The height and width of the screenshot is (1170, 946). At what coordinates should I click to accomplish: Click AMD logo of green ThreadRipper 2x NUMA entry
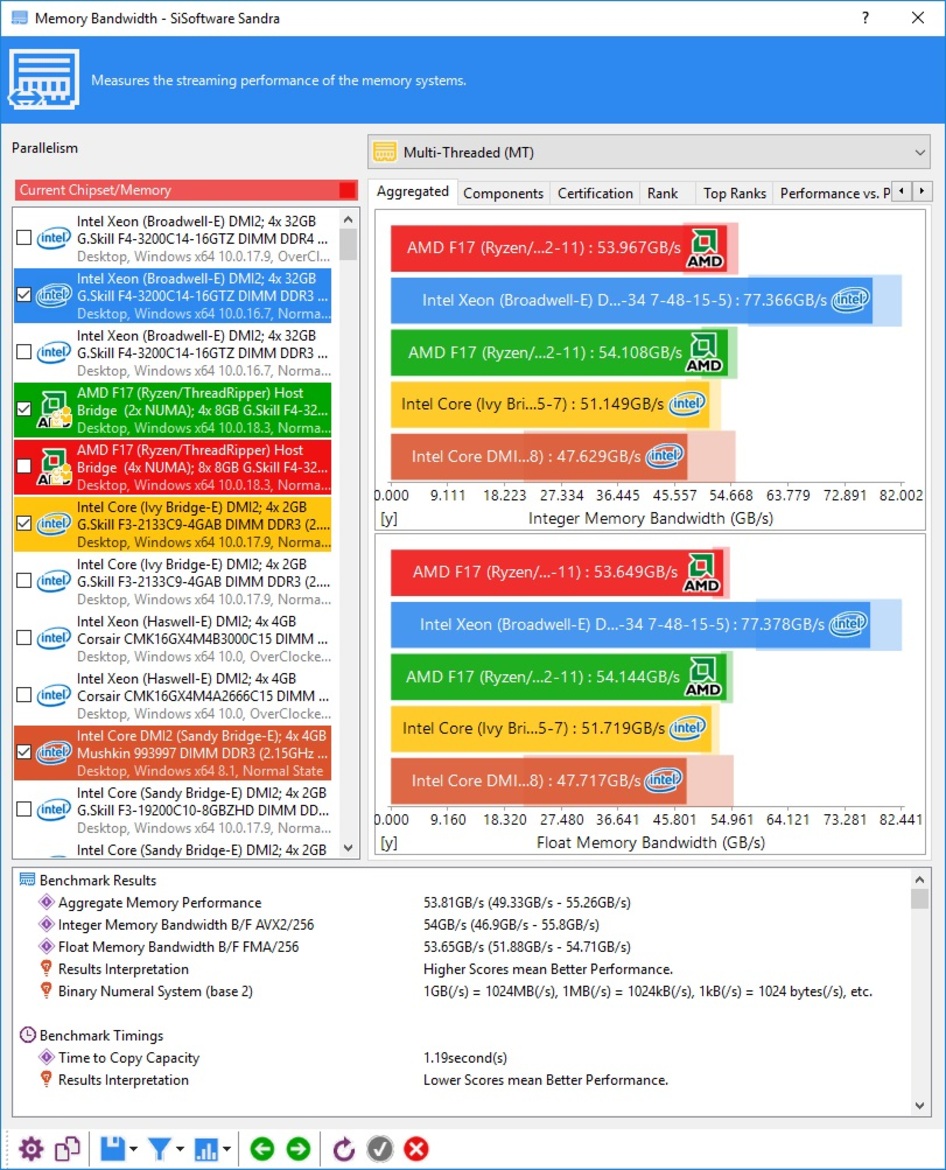click(x=53, y=410)
